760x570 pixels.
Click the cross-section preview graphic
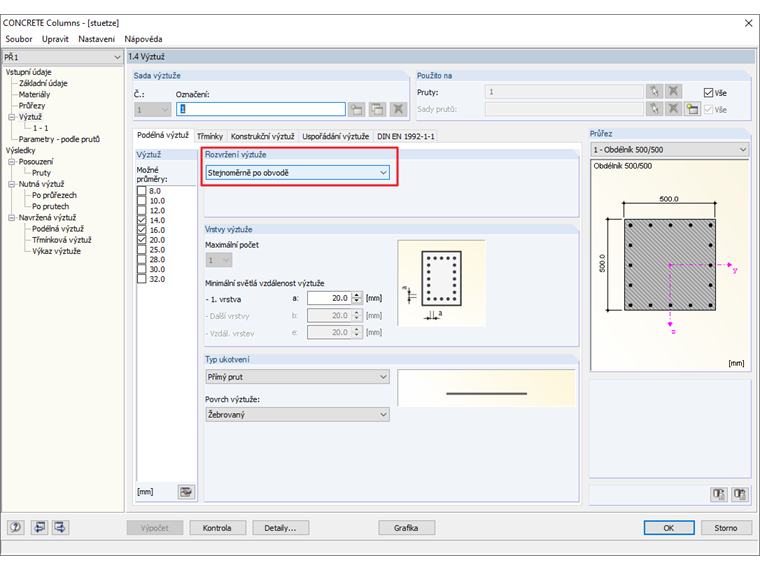669,265
